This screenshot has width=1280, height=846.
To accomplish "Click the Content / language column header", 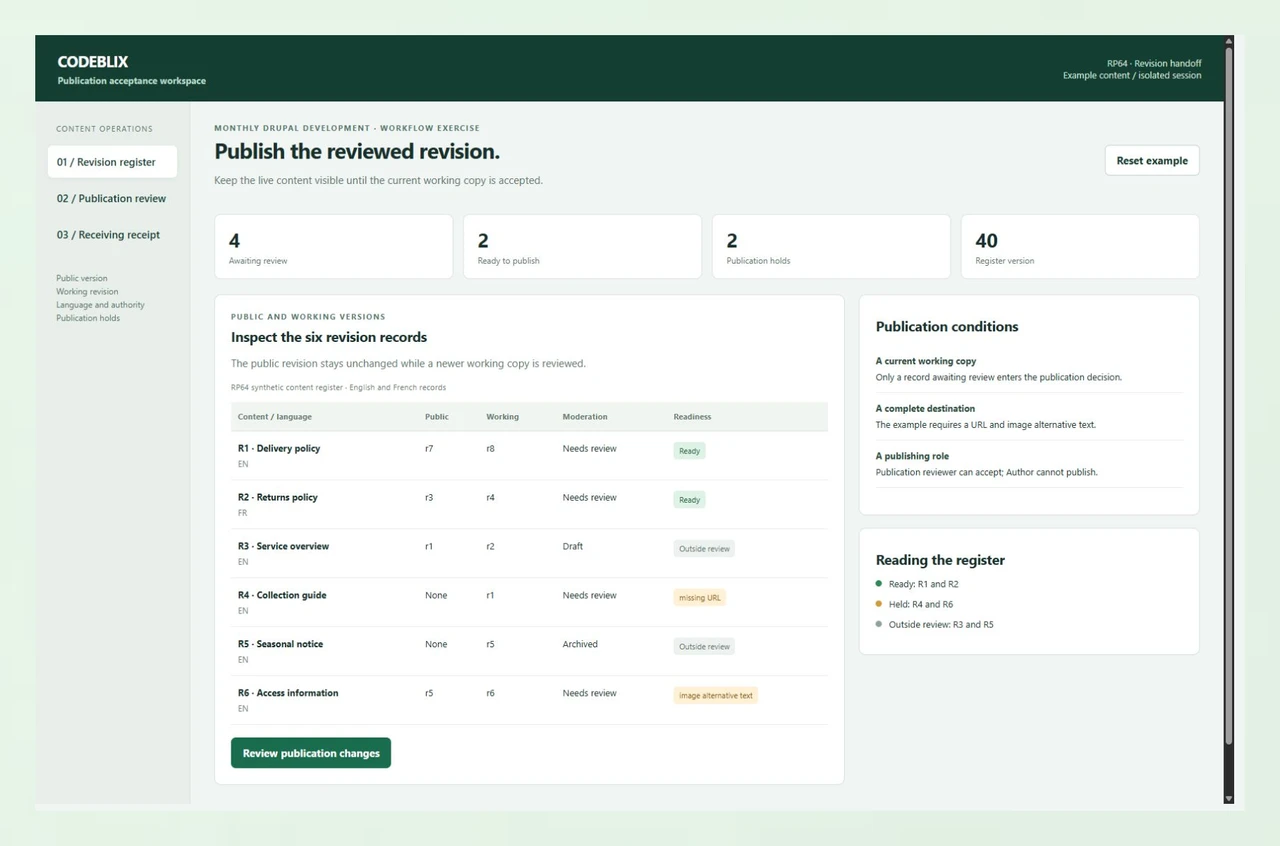I will pyautogui.click(x=275, y=416).
